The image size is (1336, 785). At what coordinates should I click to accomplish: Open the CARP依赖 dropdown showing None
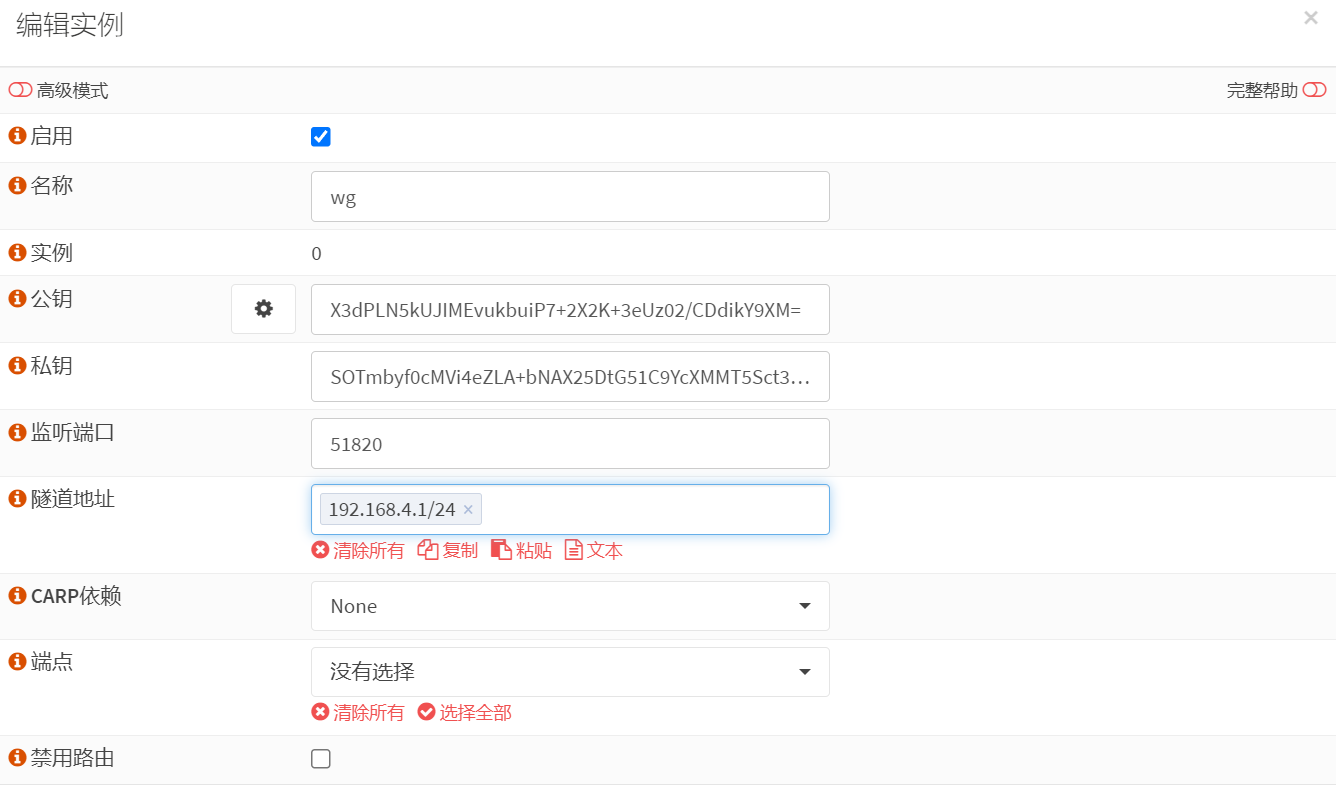(570, 606)
